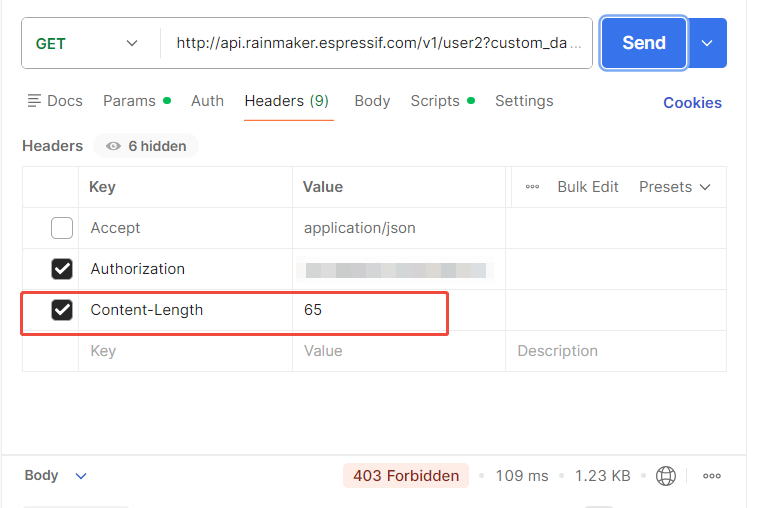Click the Bulk Edit button

coord(588,187)
